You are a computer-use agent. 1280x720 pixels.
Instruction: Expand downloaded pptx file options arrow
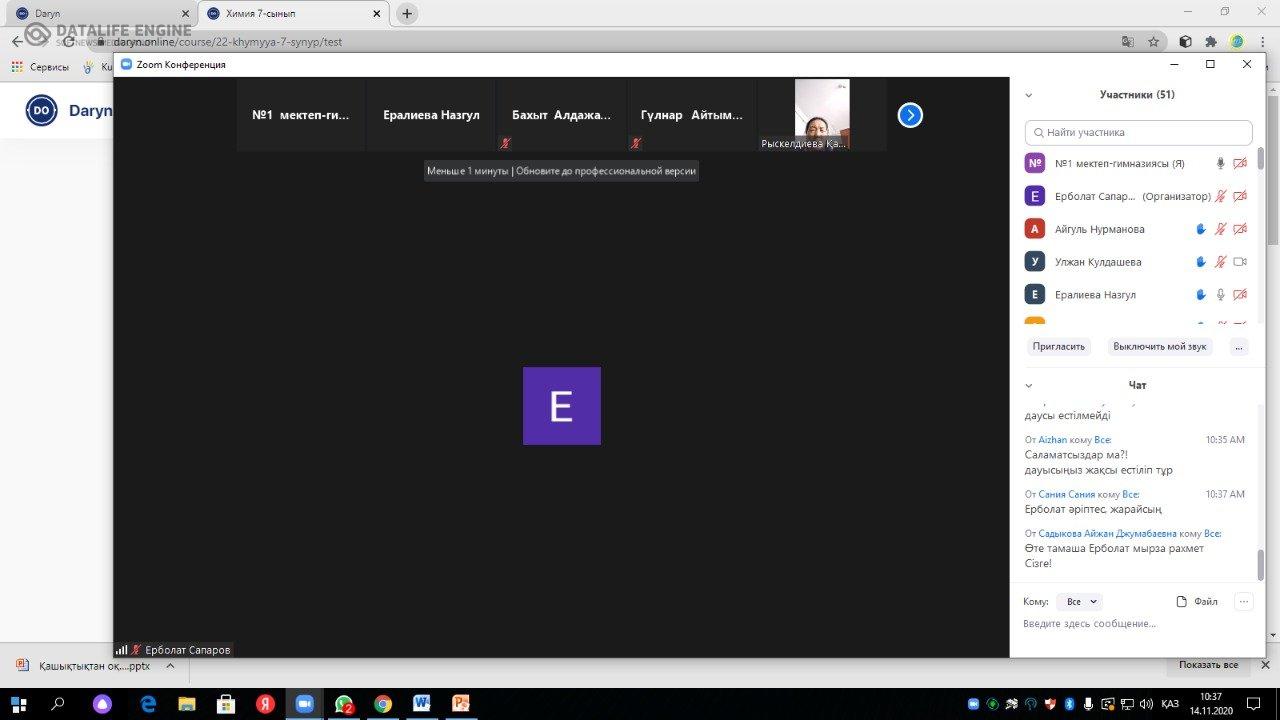[x=169, y=665]
